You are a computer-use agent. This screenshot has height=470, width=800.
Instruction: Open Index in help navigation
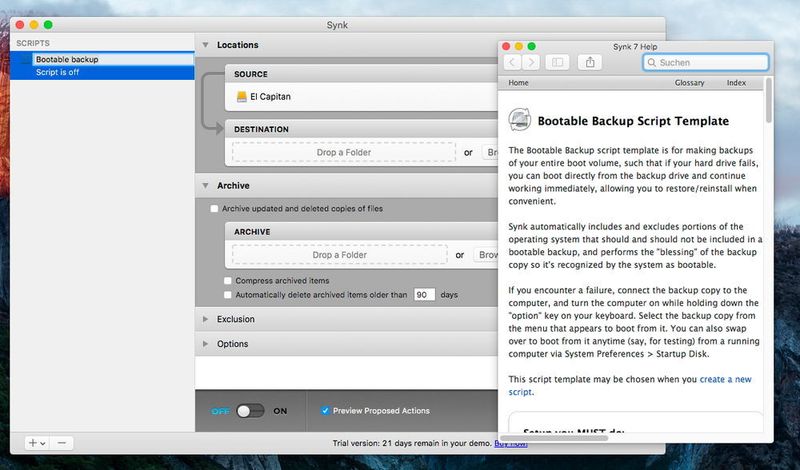[x=736, y=83]
